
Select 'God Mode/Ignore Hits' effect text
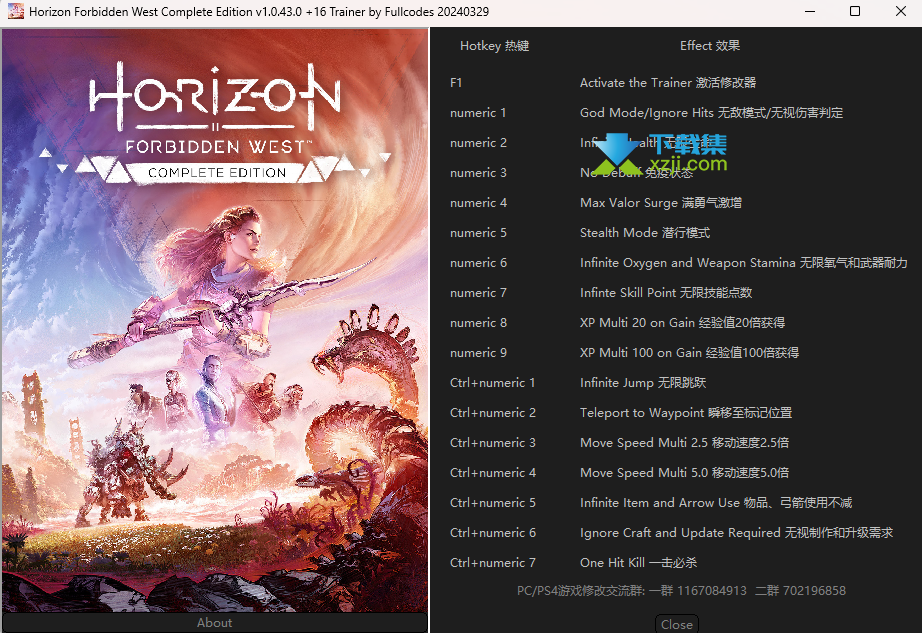tap(646, 113)
